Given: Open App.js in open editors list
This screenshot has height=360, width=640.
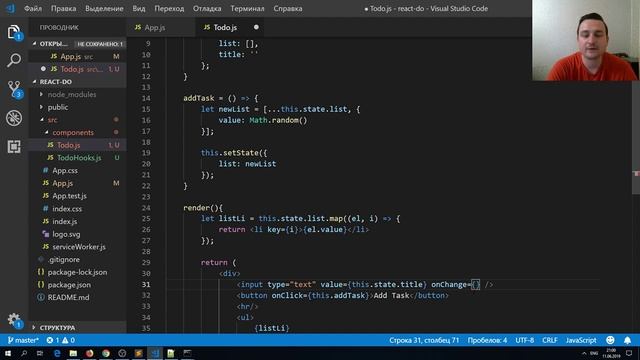Looking at the screenshot, I should point(70,56).
